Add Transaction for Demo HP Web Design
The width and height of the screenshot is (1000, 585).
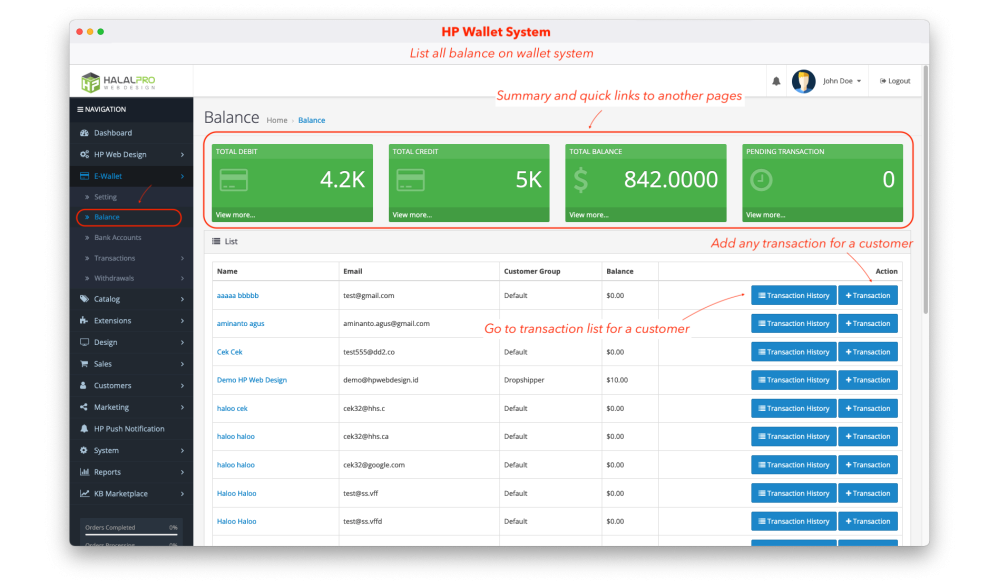867,380
